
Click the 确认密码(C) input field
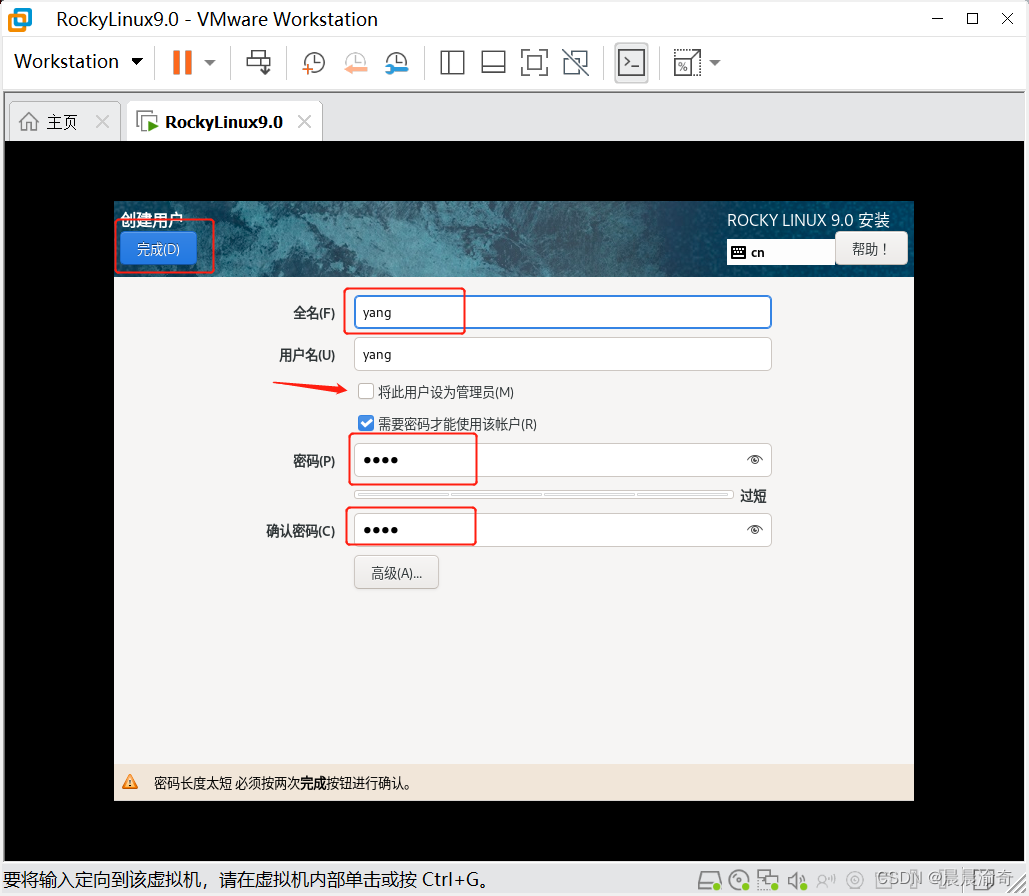pos(562,530)
